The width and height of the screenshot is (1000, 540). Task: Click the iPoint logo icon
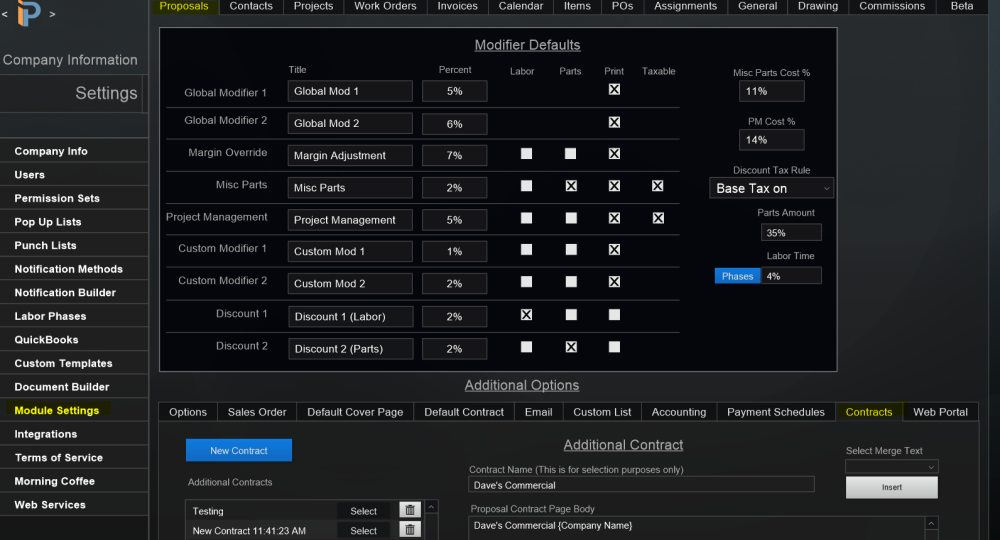click(x=29, y=13)
